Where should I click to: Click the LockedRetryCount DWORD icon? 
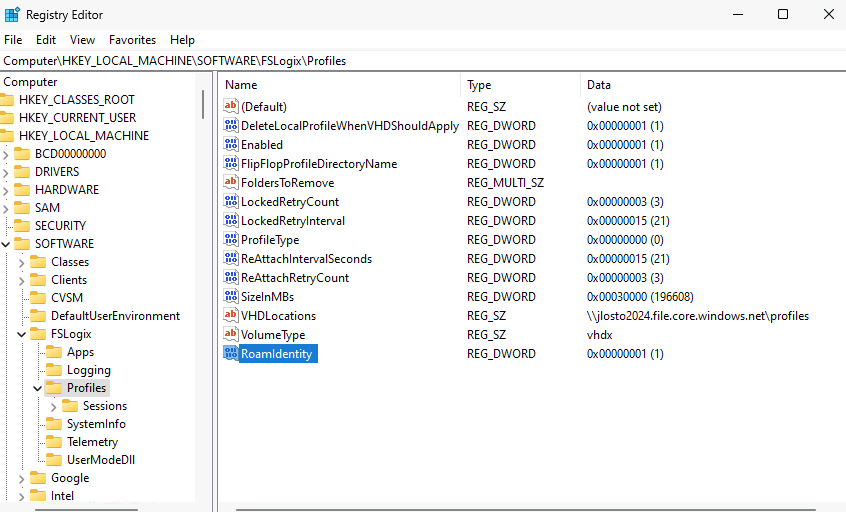(x=231, y=201)
